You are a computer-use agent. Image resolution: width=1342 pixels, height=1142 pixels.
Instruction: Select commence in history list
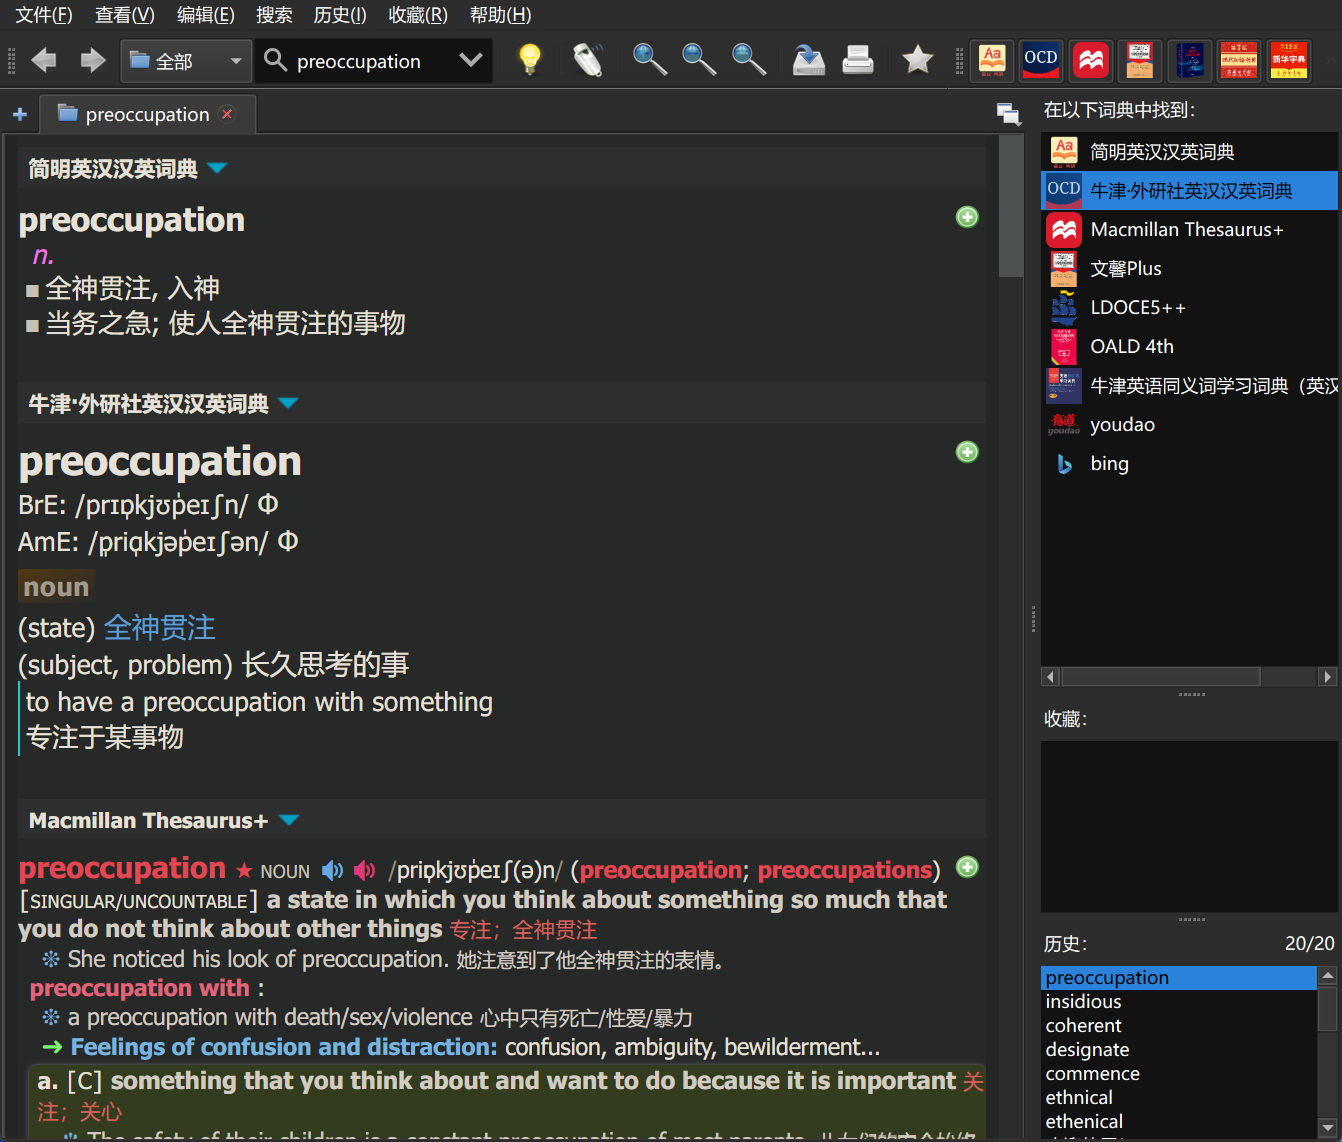coord(1179,1074)
